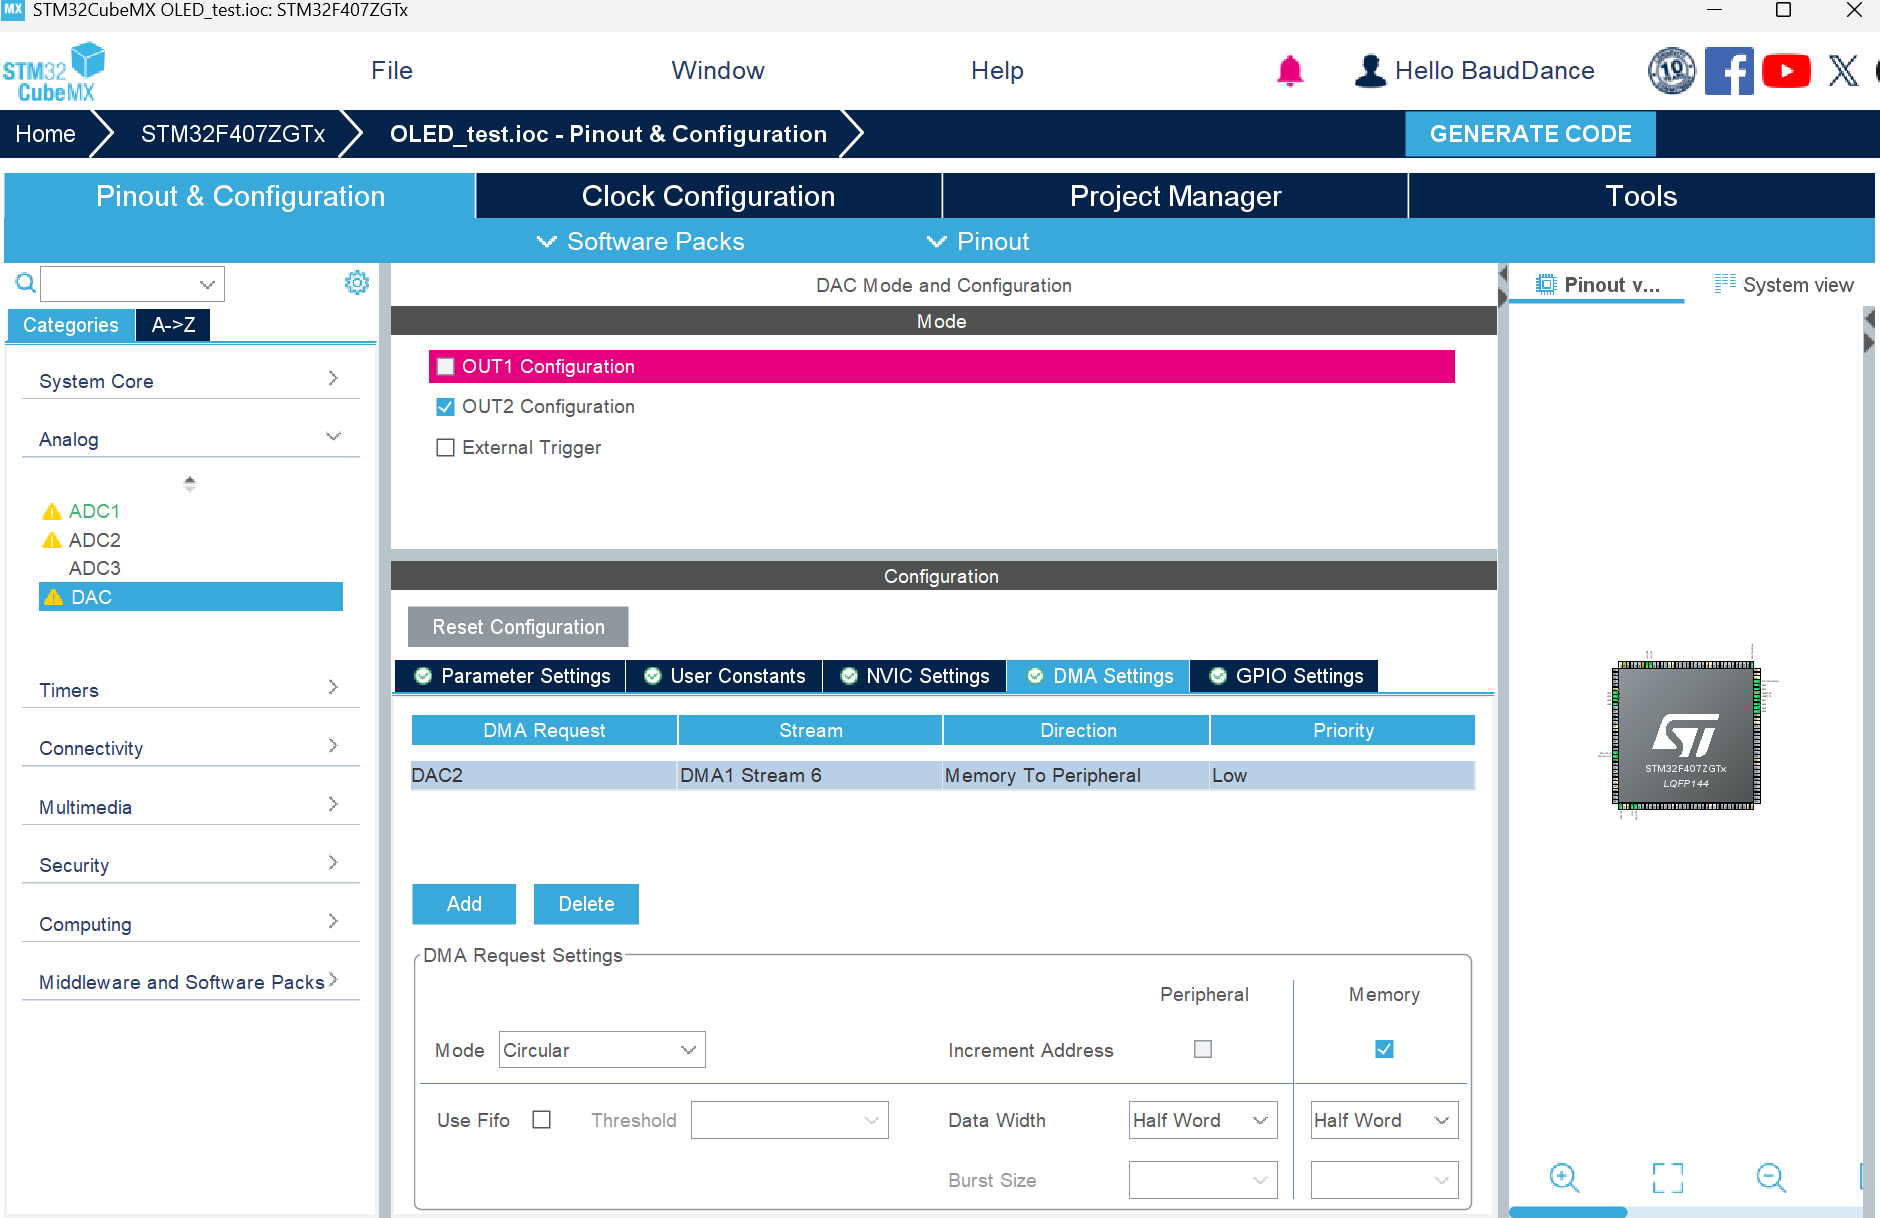
Task: Expand Middleware and Software Packs
Action: 190,982
